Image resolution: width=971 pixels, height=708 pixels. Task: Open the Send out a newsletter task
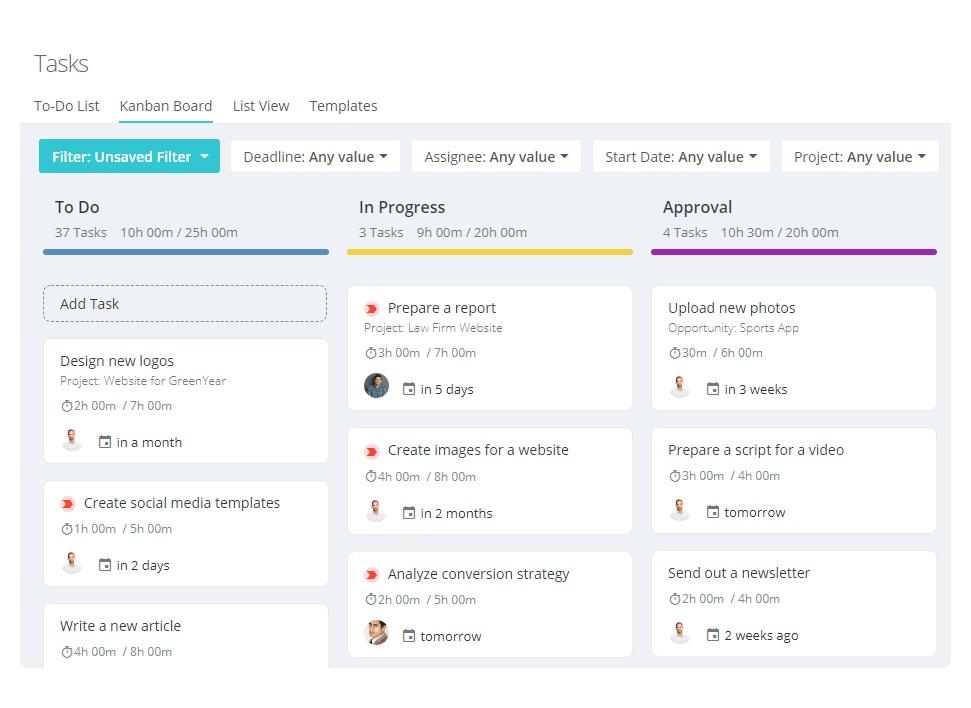pyautogui.click(x=739, y=573)
